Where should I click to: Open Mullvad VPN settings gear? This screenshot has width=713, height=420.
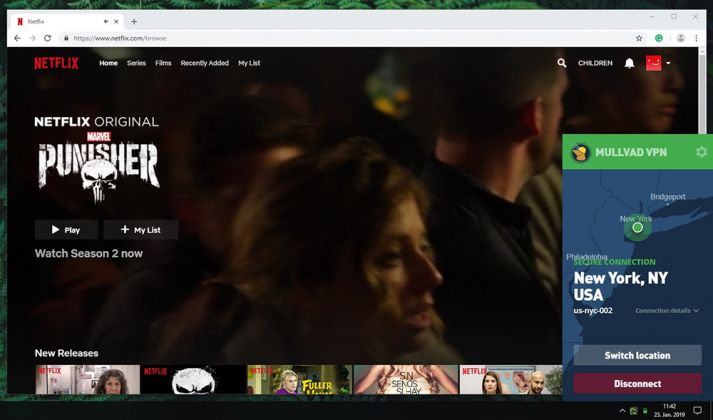(701, 152)
